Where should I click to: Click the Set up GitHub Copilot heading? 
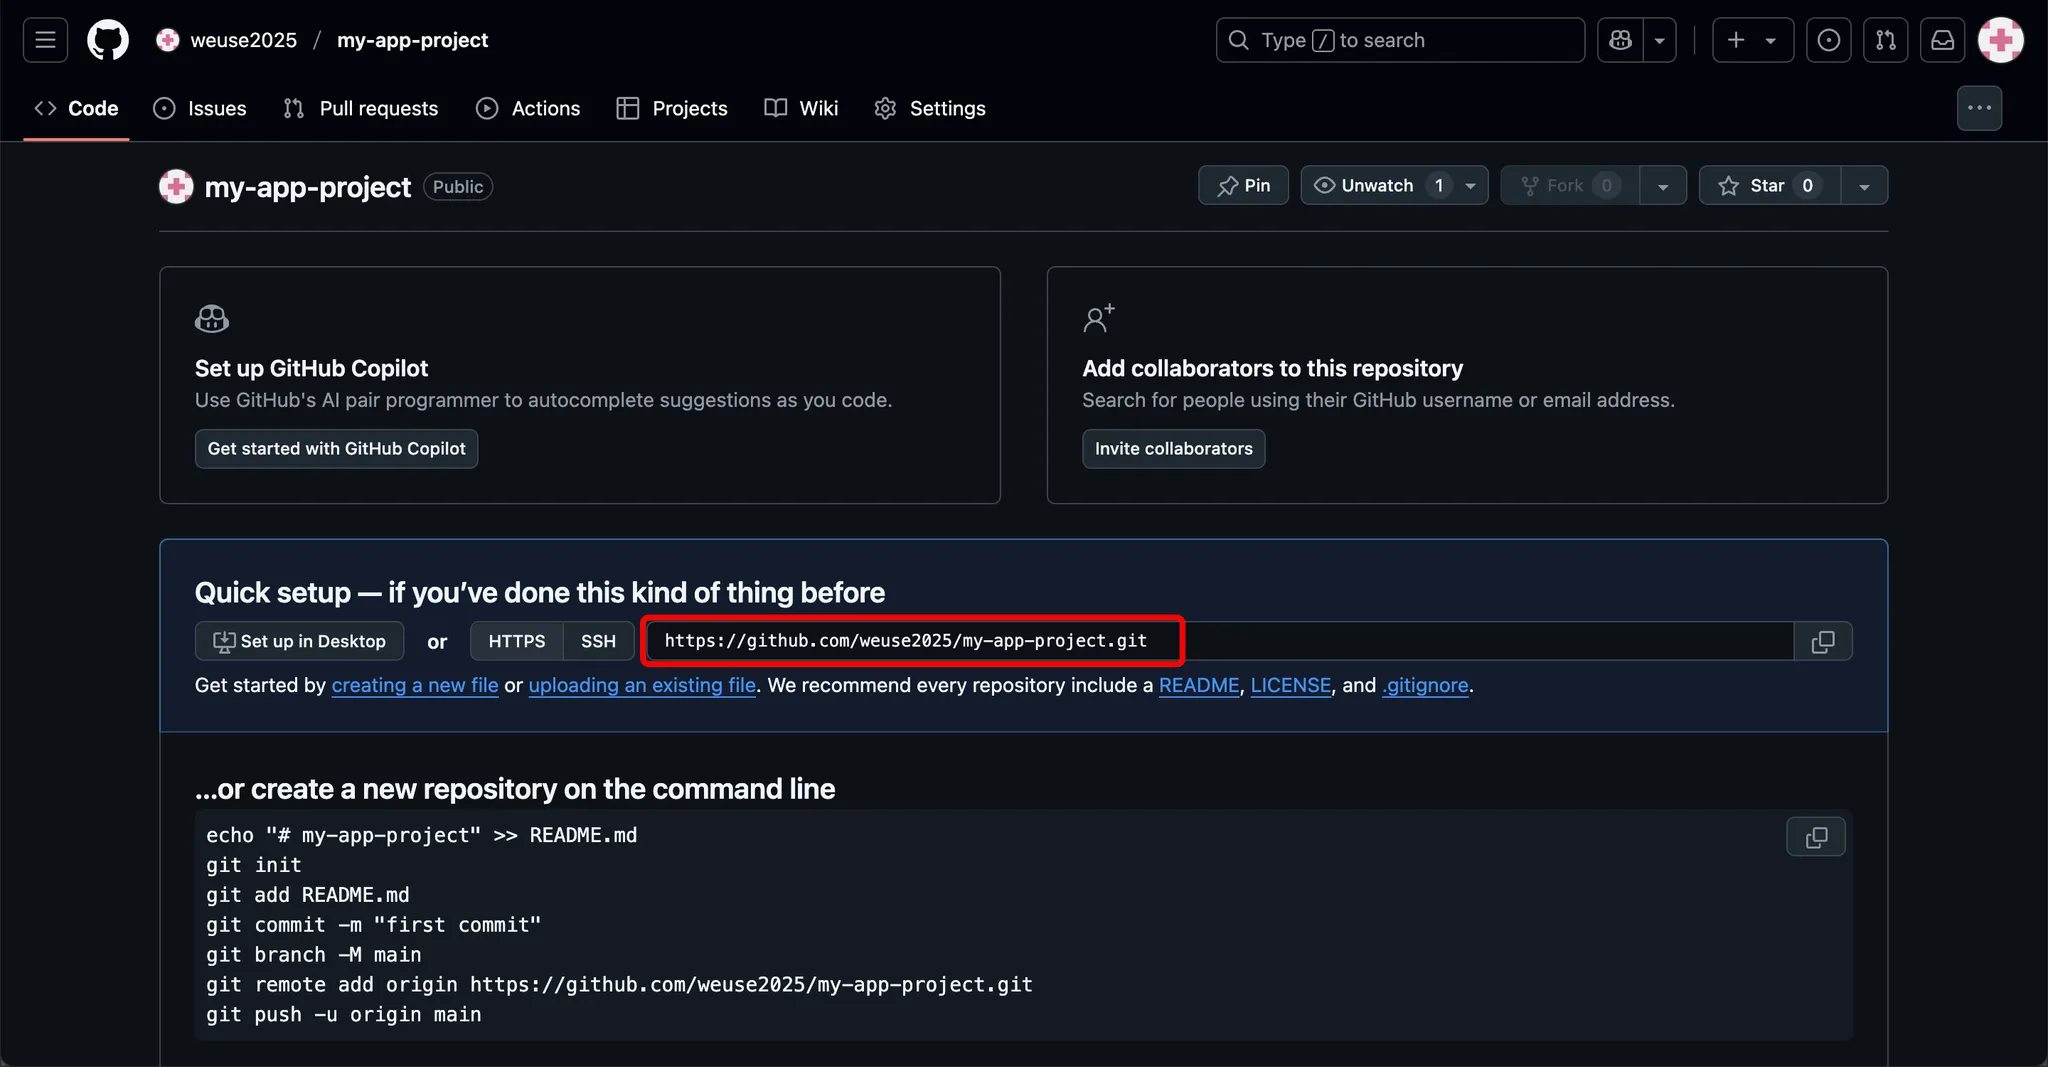(311, 368)
